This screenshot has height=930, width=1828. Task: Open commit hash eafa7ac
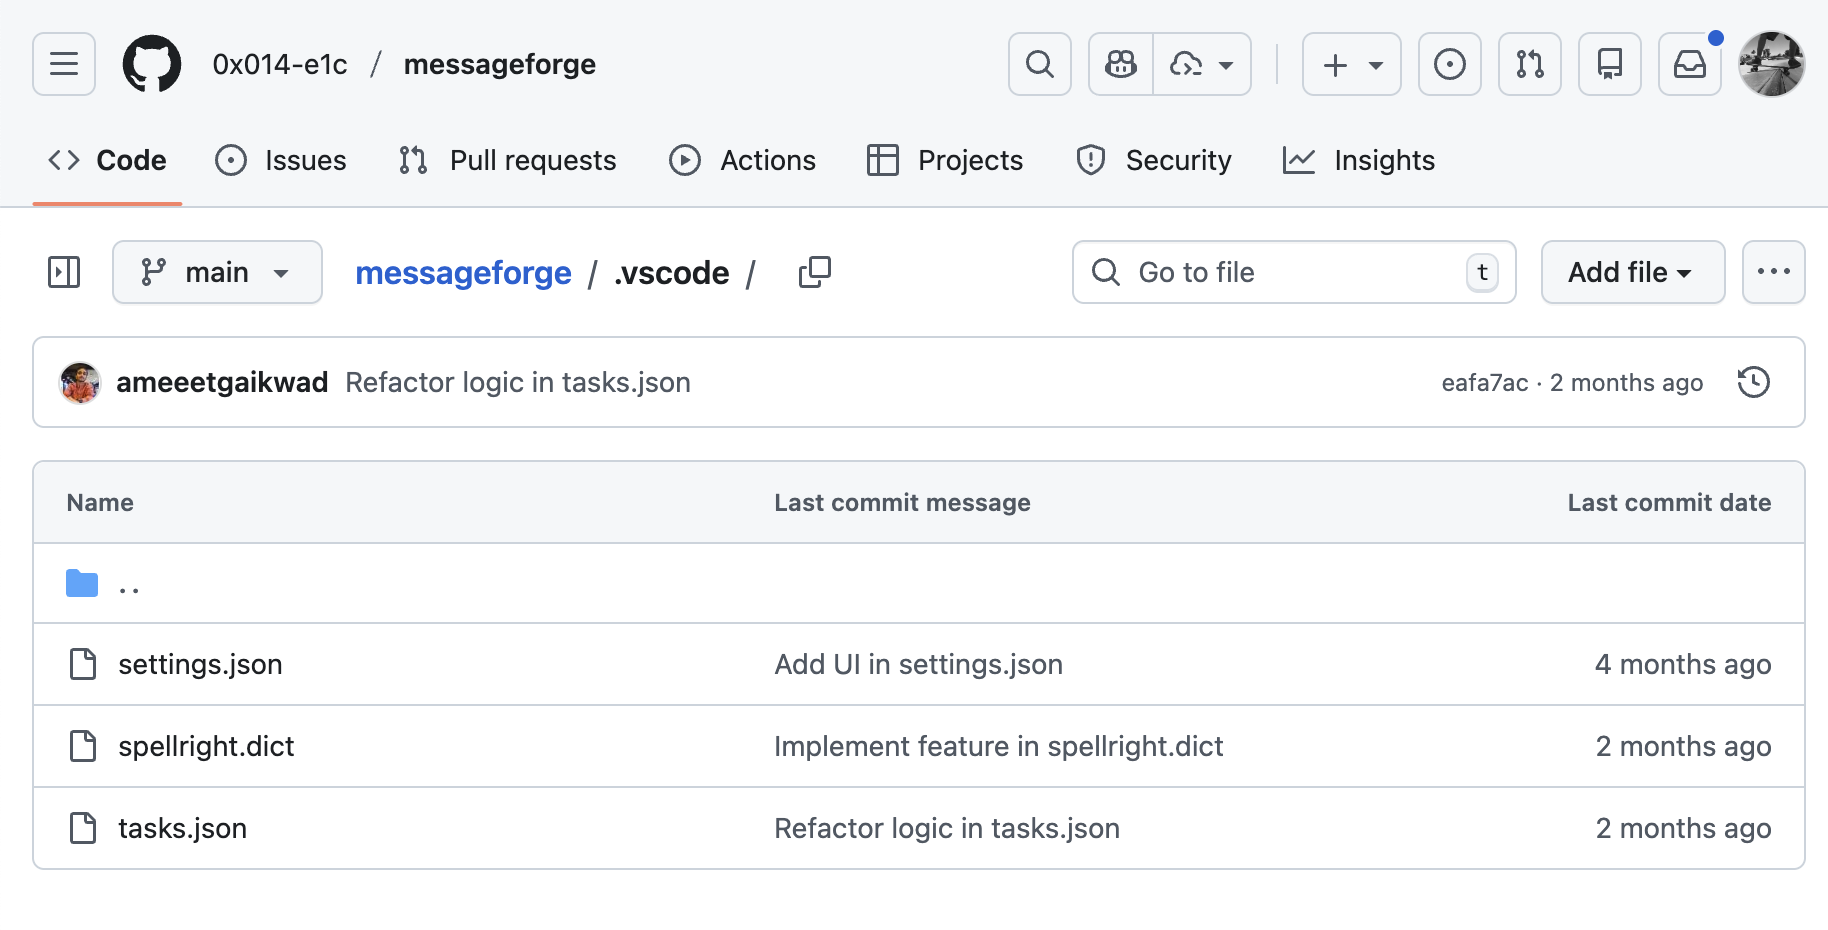tap(1485, 383)
